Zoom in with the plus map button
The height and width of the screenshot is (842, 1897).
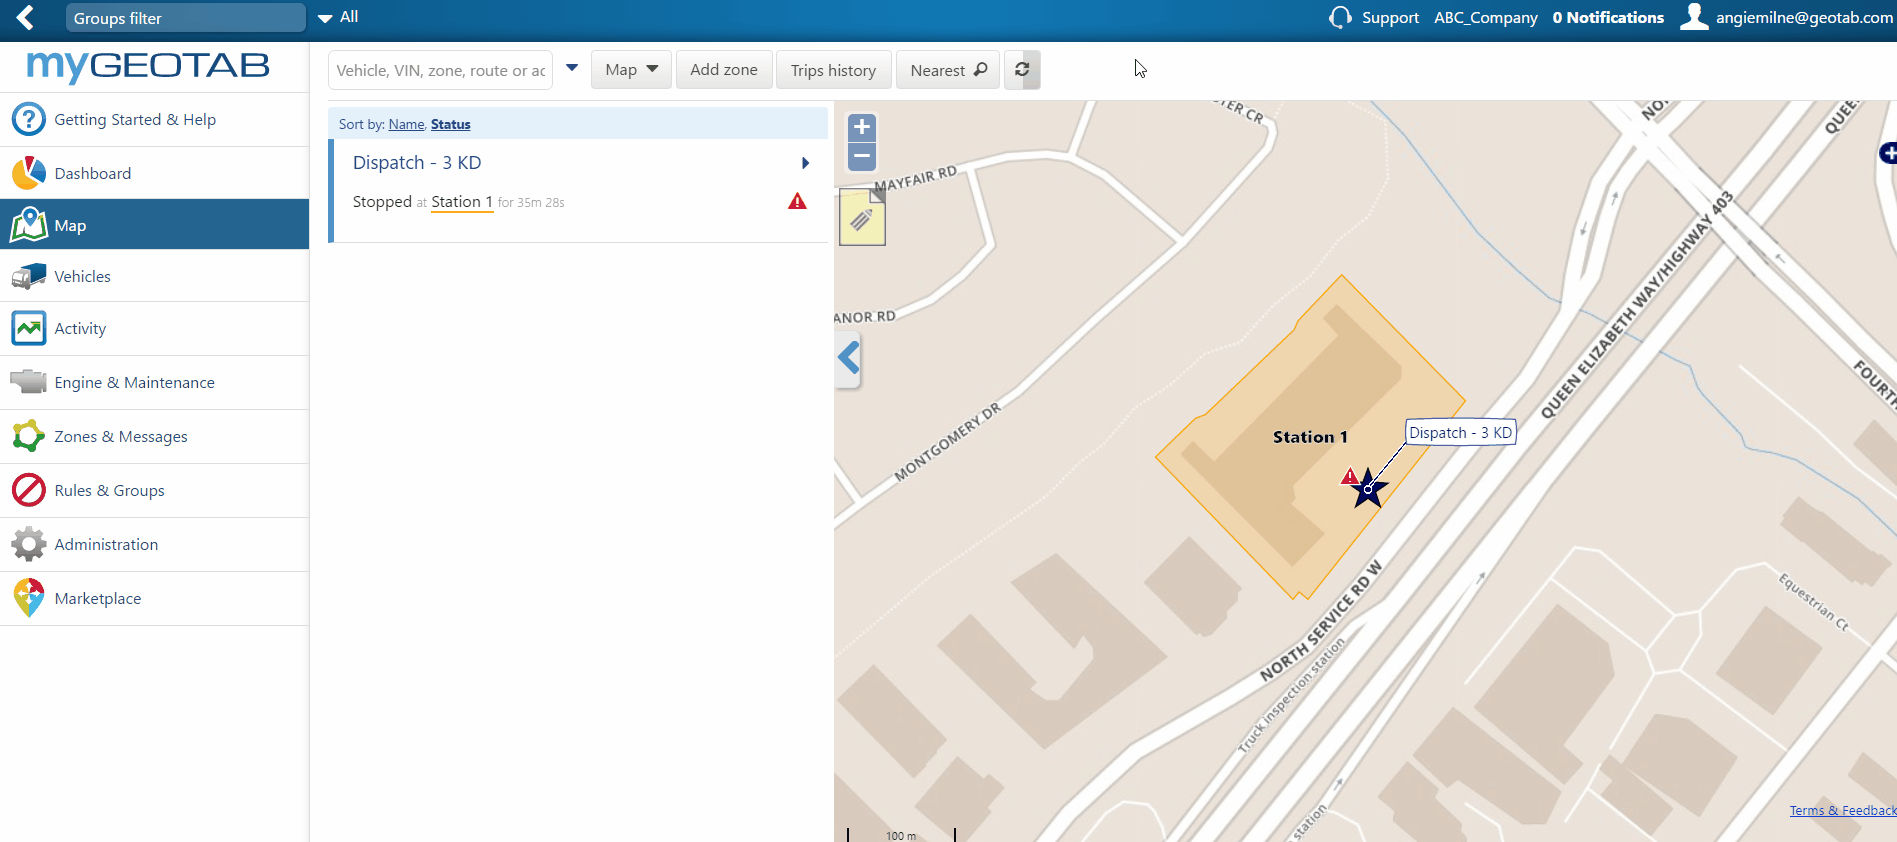click(x=862, y=127)
